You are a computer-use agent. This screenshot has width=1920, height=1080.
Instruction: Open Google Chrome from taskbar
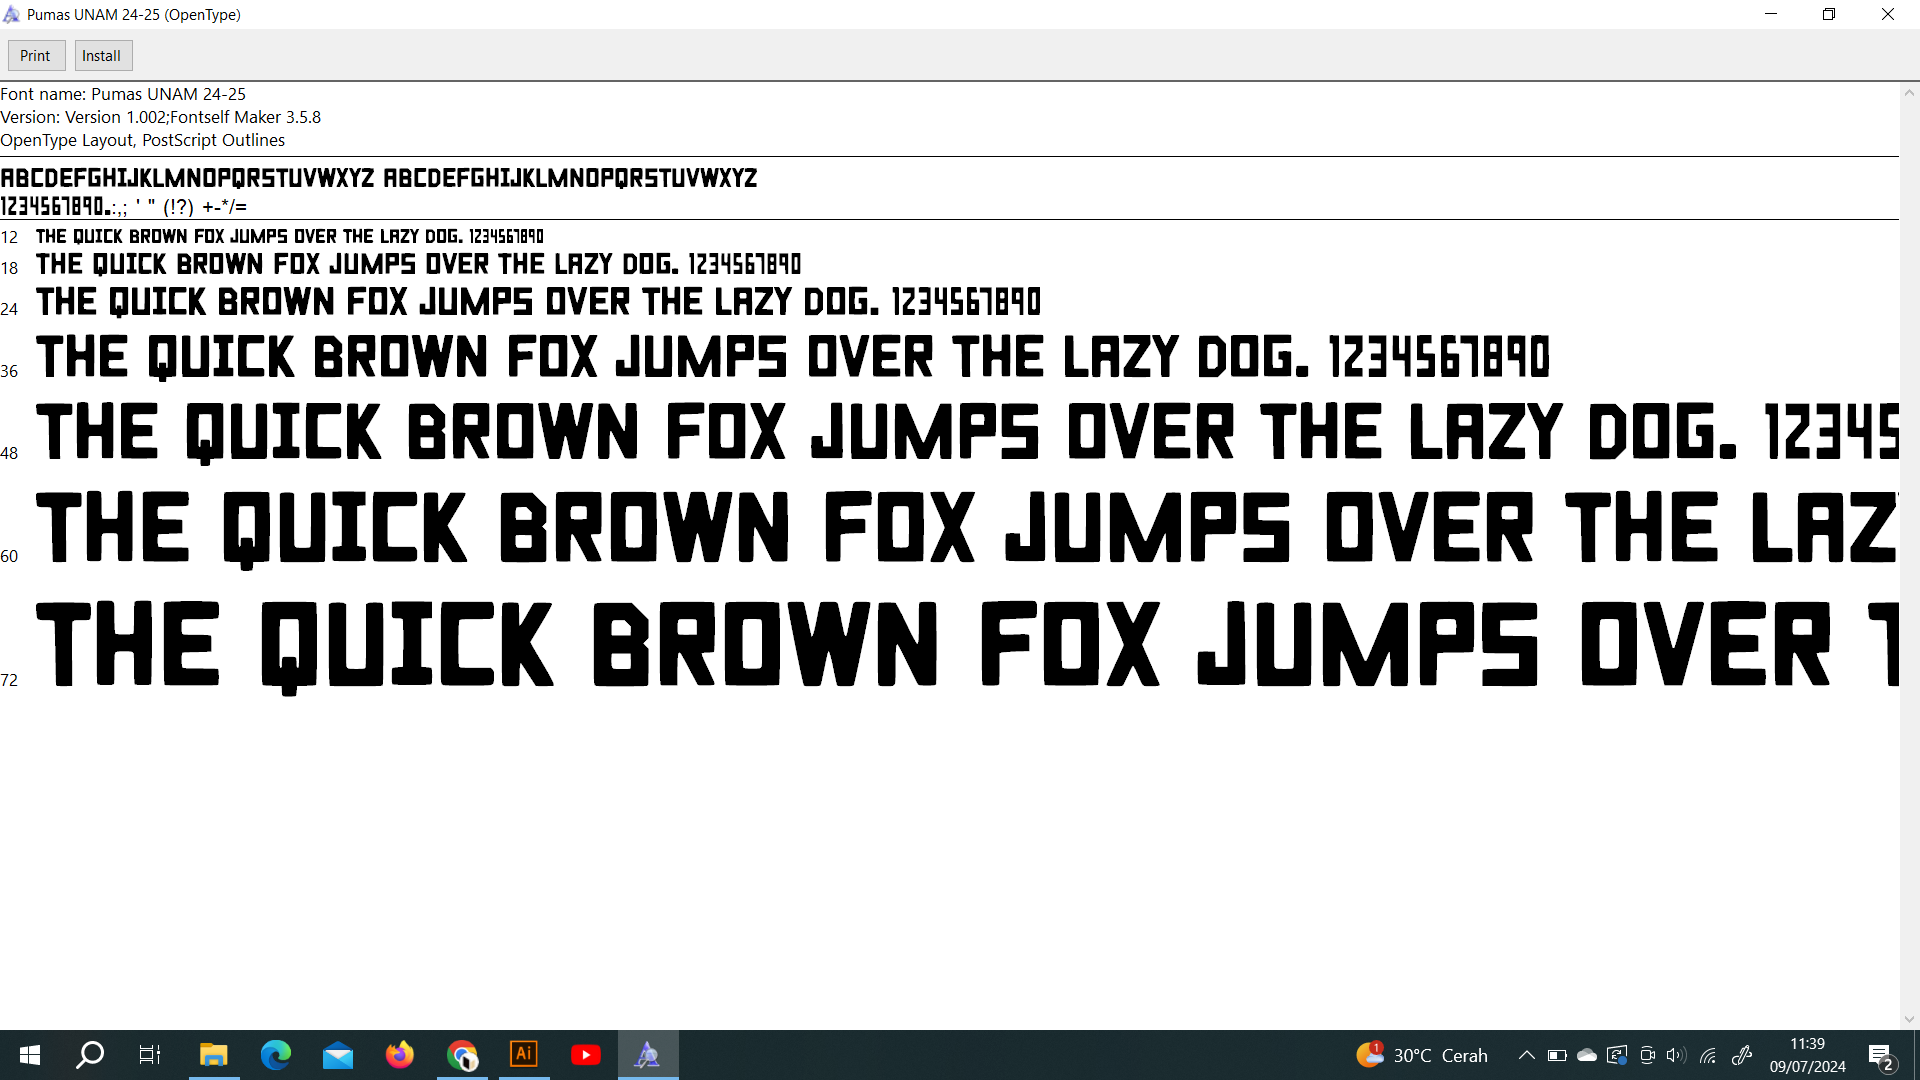(x=462, y=1054)
